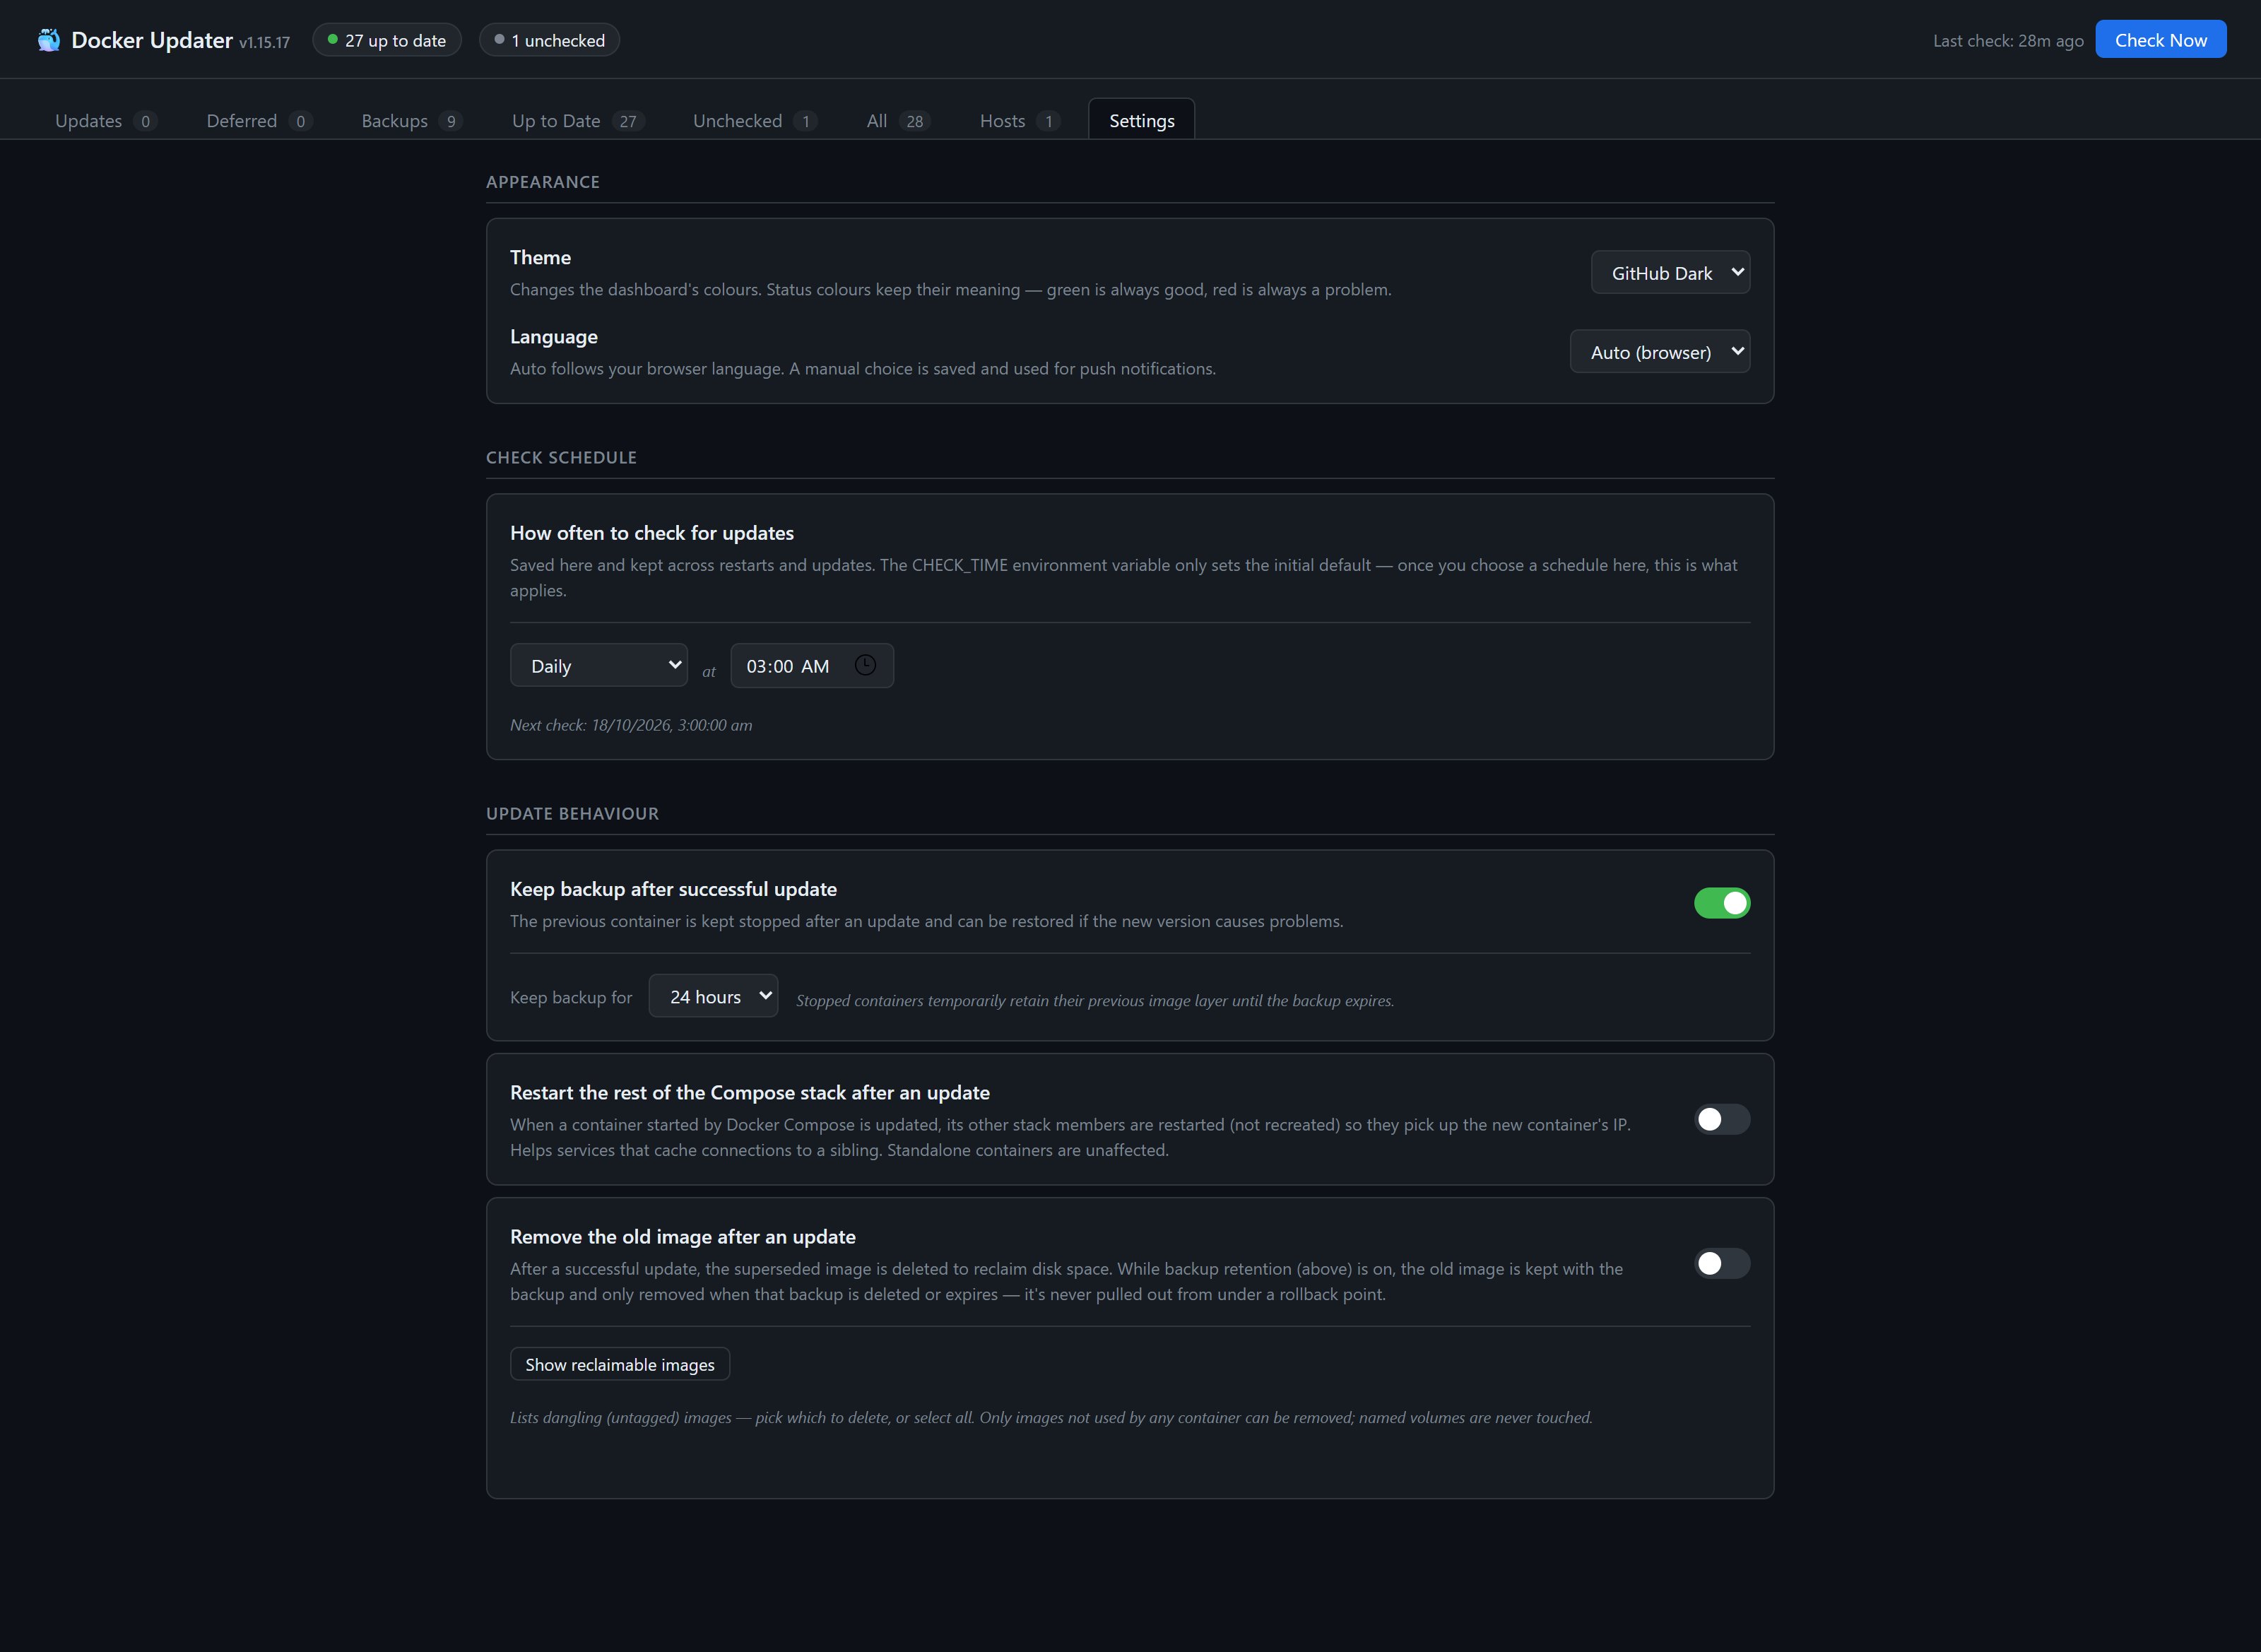Viewport: 2261px width, 1652px height.
Task: Open the 24 hours backup retention dropdown
Action: tap(713, 996)
